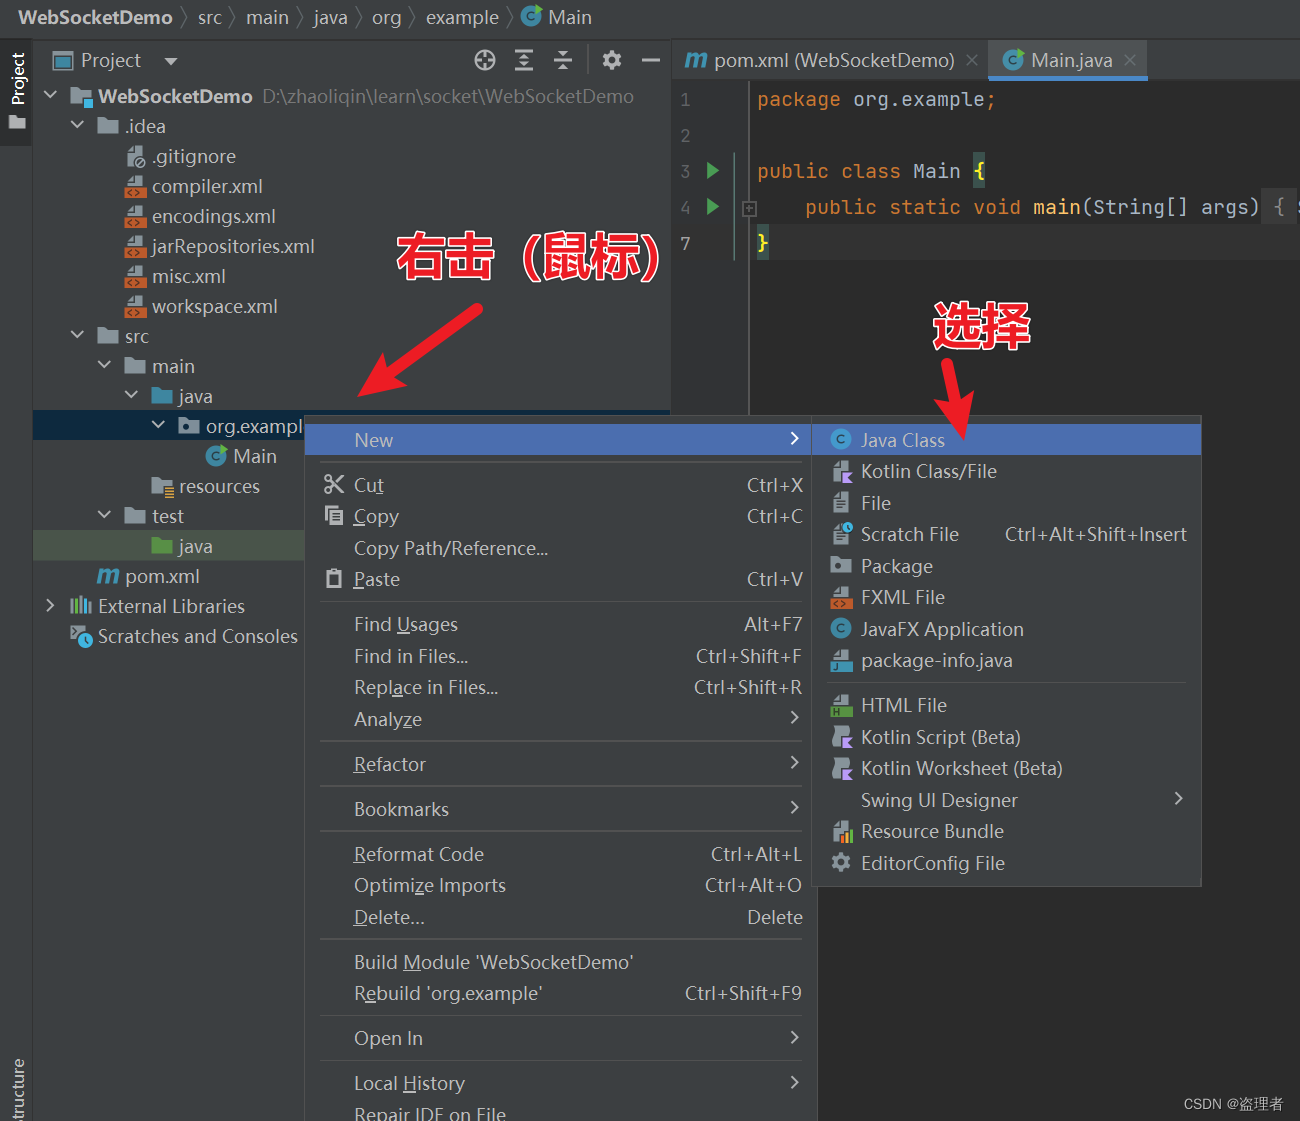Viewport: 1300px width, 1121px height.
Task: Collapse the test folder
Action: [105, 516]
